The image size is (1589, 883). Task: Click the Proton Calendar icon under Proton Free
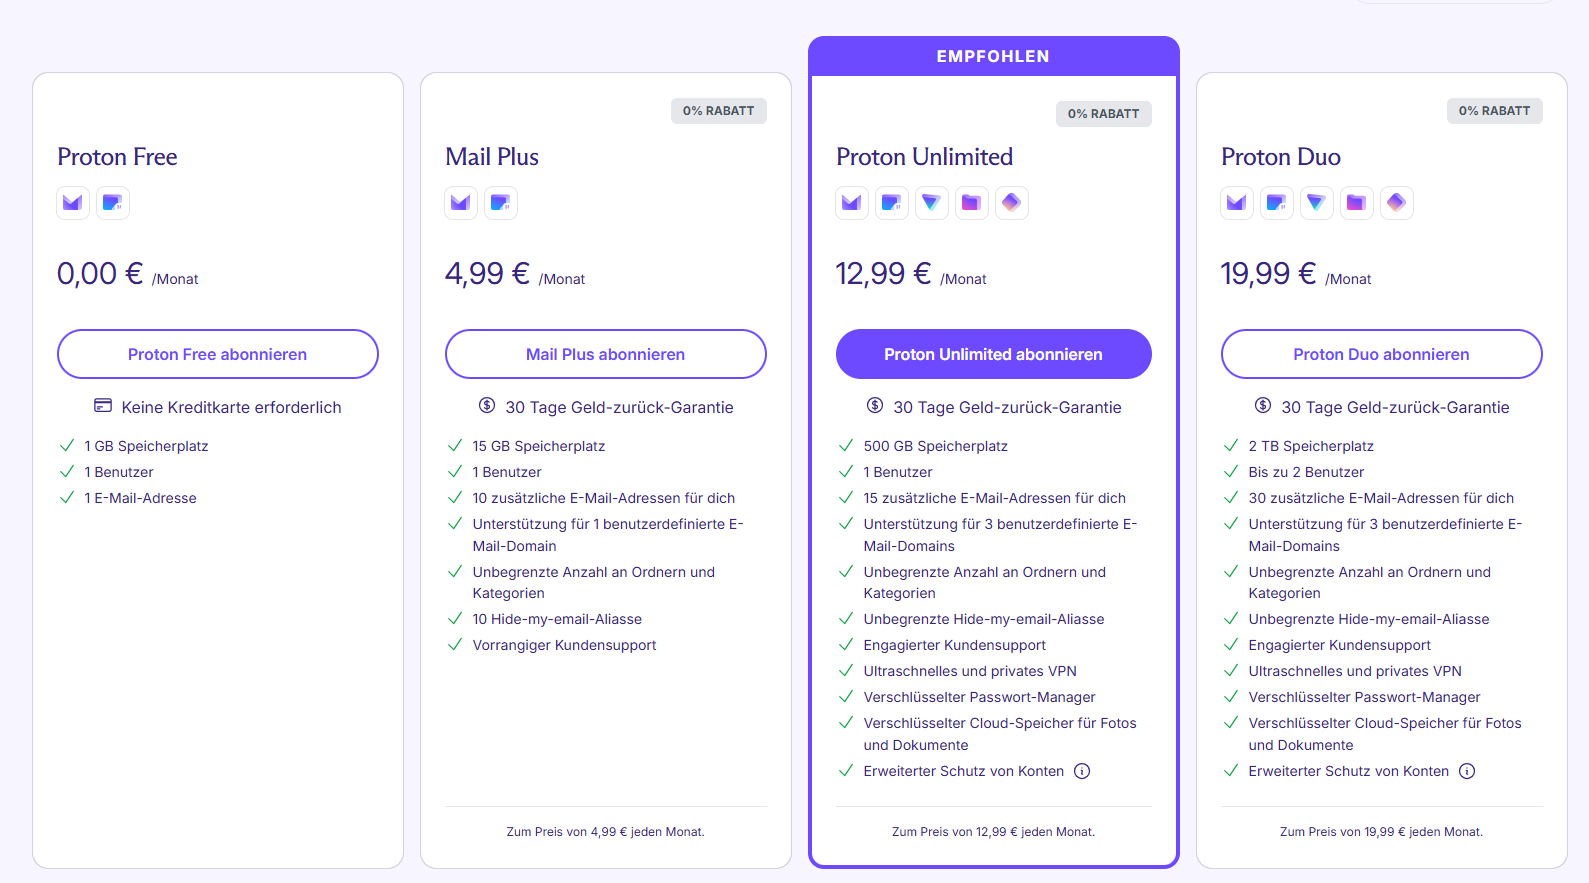pos(113,203)
